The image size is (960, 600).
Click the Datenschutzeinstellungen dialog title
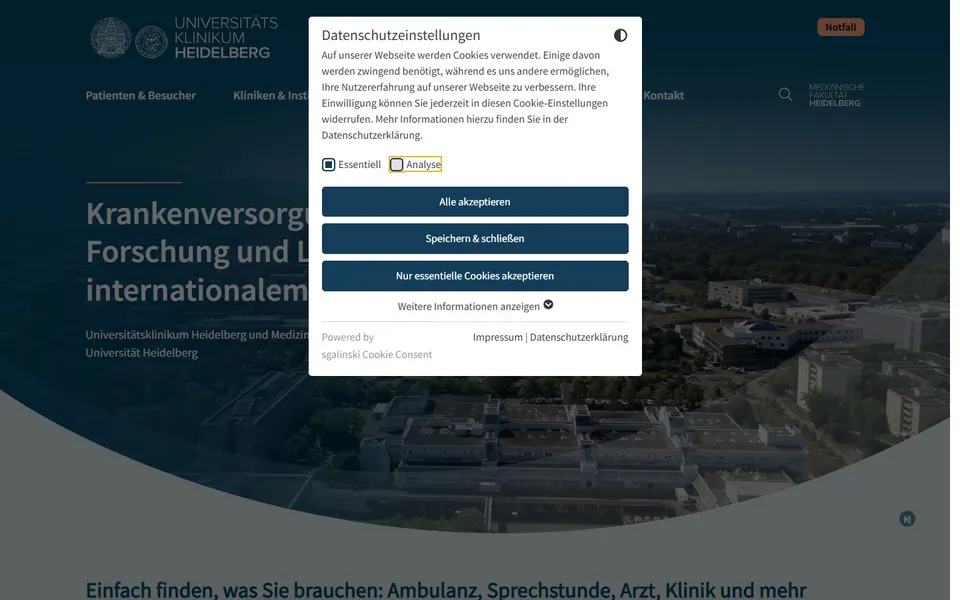[x=401, y=36]
